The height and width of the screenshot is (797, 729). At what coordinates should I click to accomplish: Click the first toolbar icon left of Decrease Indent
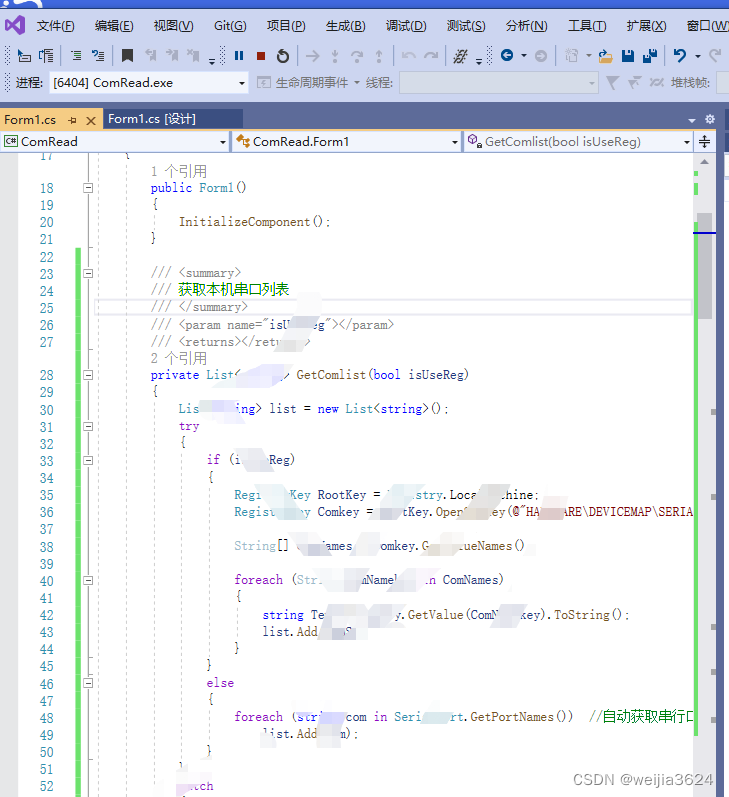[x=24, y=55]
